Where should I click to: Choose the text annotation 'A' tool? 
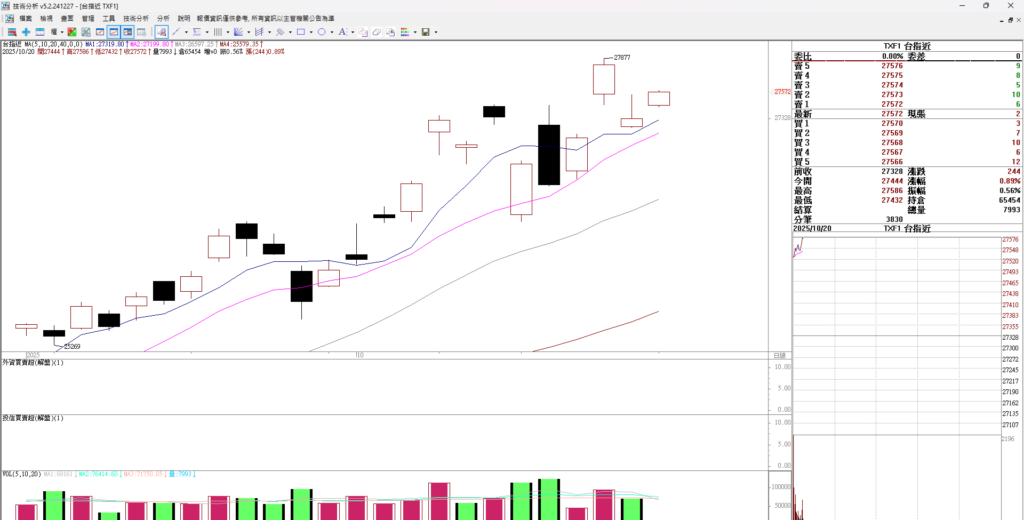pos(342,32)
